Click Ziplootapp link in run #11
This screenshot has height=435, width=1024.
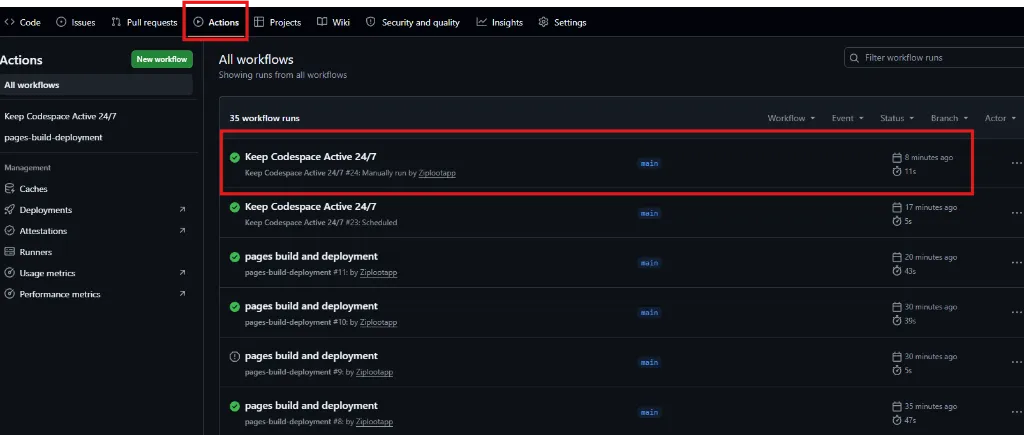tap(378, 272)
